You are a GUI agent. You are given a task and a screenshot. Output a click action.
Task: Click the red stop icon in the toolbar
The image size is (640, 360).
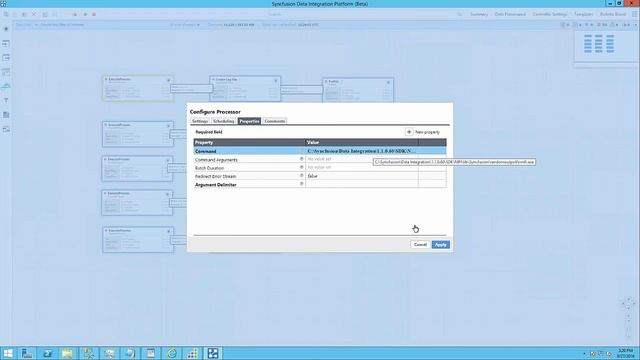coord(94,14)
